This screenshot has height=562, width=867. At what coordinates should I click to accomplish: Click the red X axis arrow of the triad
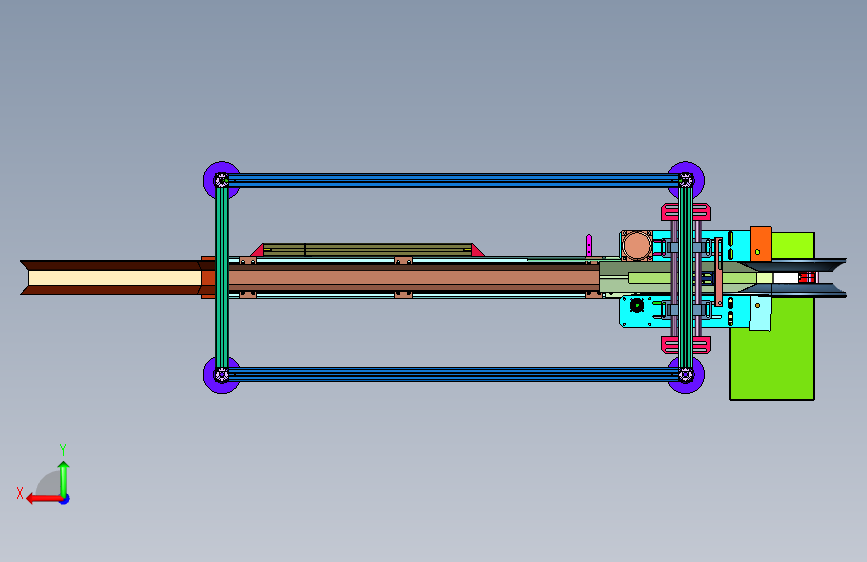pos(44,499)
